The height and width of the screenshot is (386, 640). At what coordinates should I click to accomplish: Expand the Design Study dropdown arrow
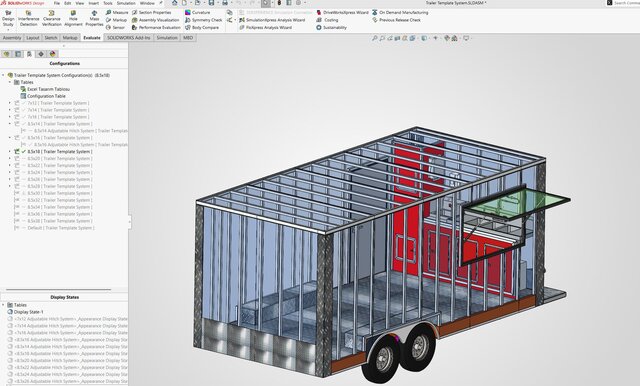click(x=8, y=30)
